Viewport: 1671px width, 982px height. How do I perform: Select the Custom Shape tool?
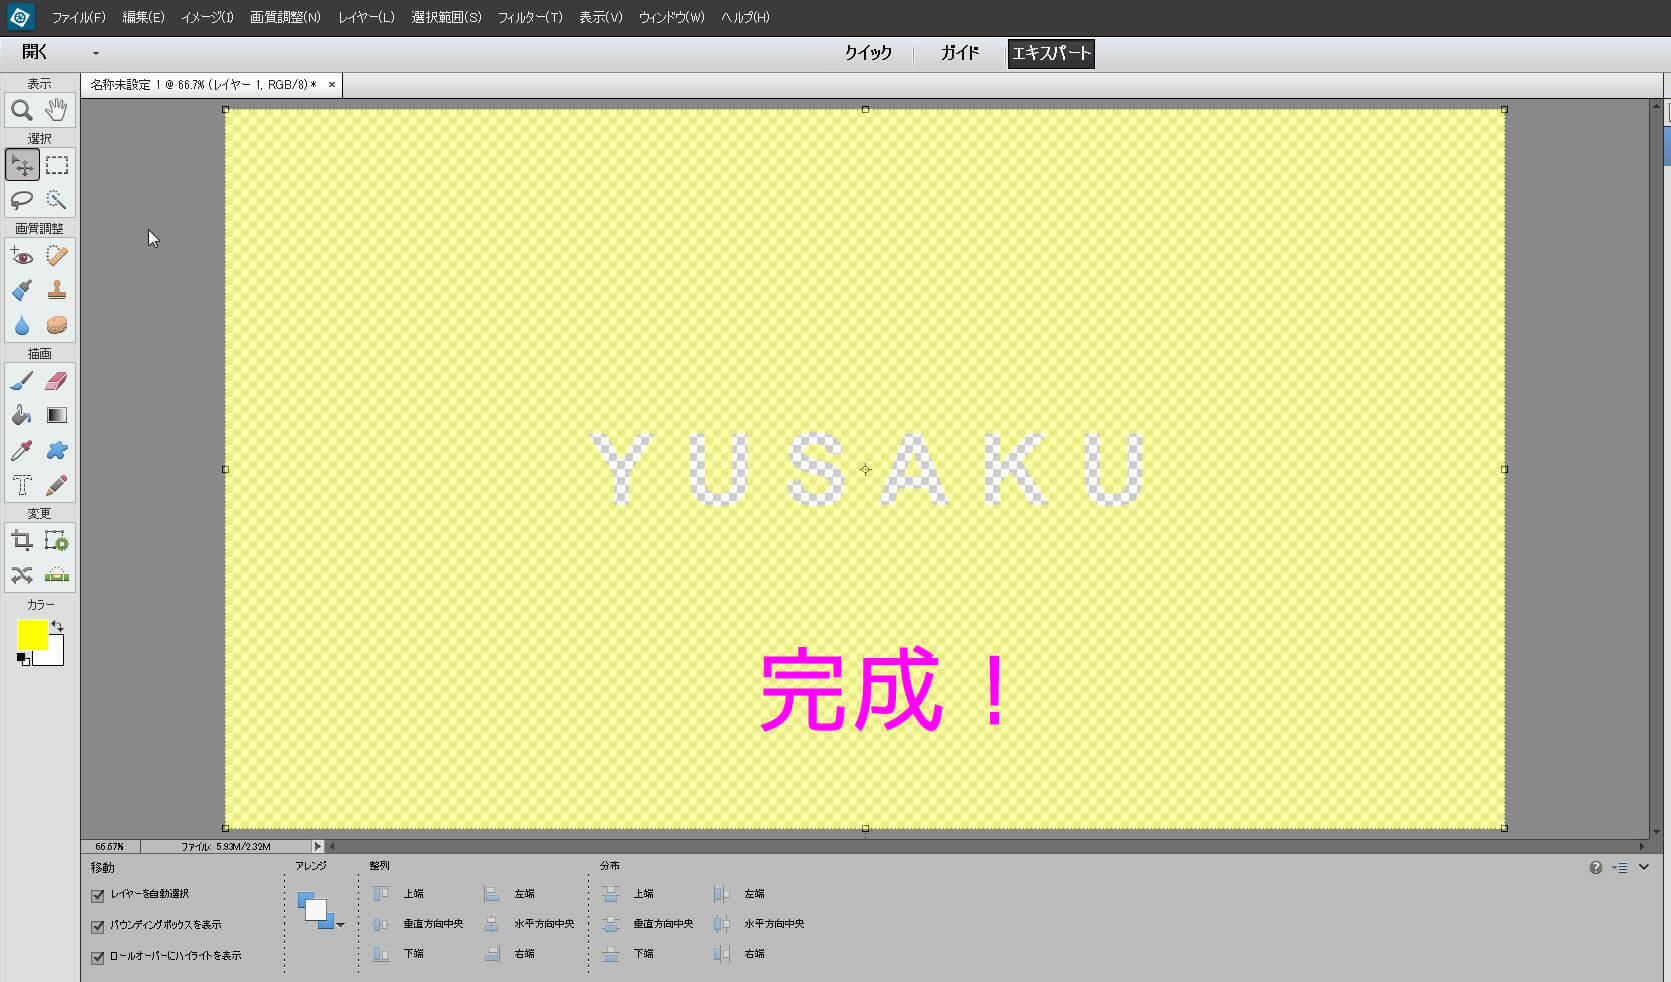click(x=57, y=451)
